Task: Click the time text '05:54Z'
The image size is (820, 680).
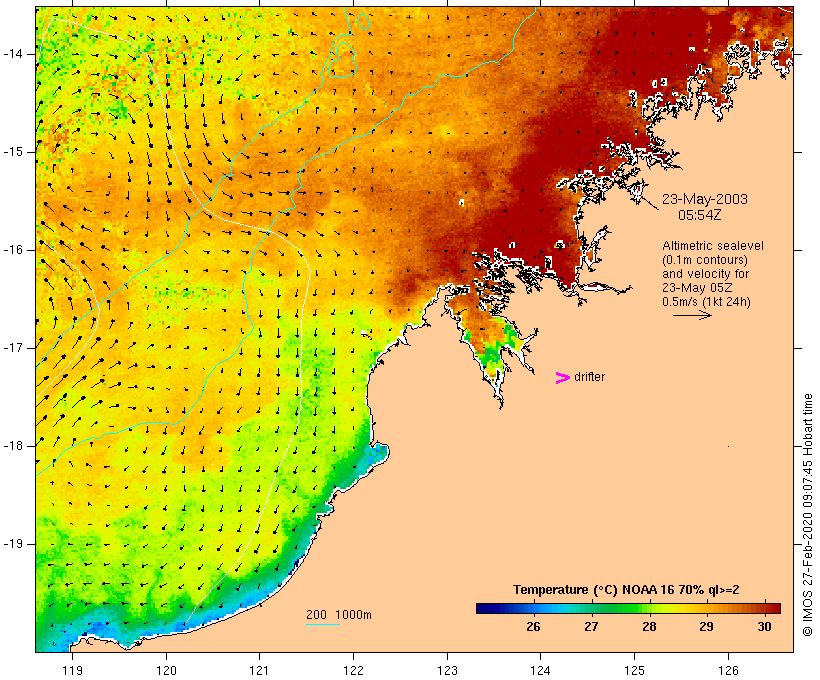Action: click(x=699, y=215)
